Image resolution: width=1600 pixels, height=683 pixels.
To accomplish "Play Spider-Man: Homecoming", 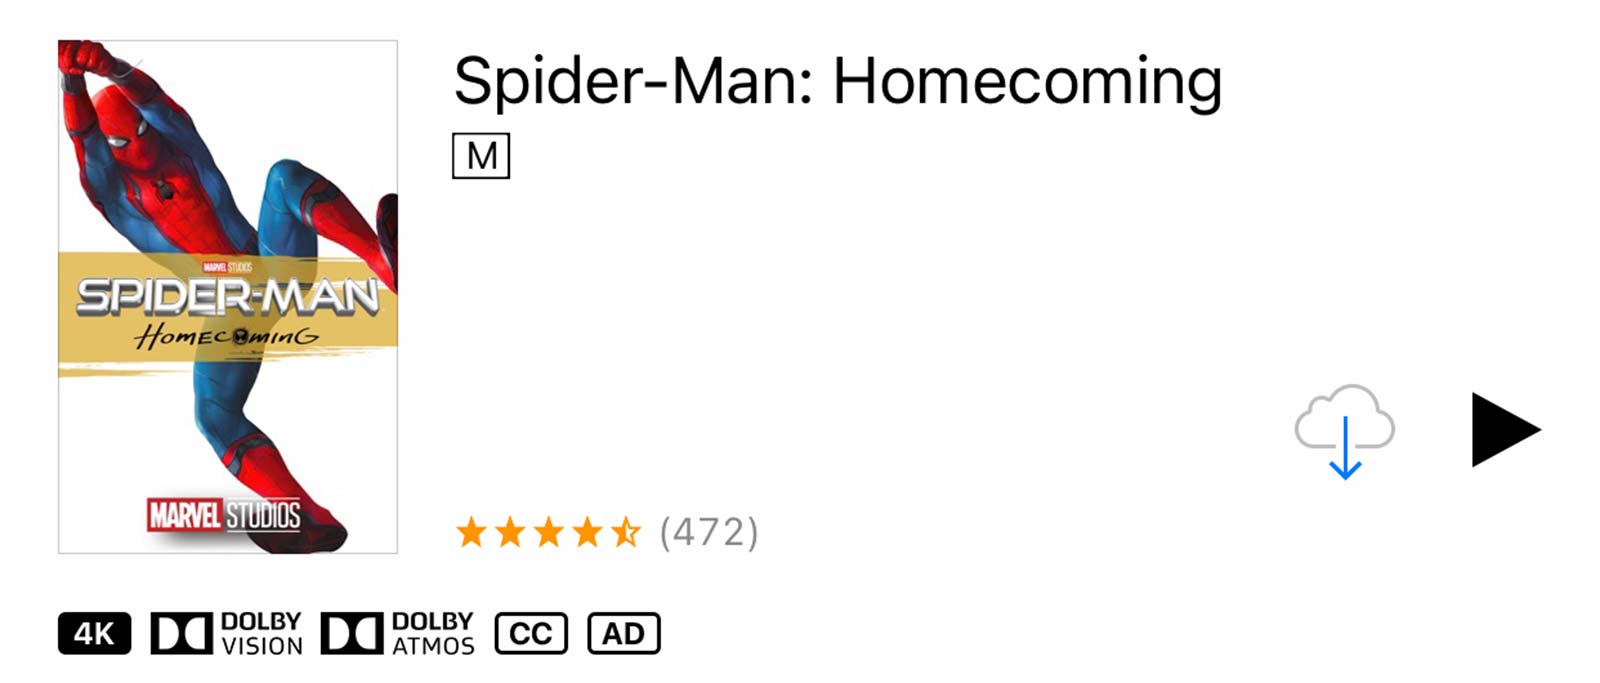I will coord(1506,430).
